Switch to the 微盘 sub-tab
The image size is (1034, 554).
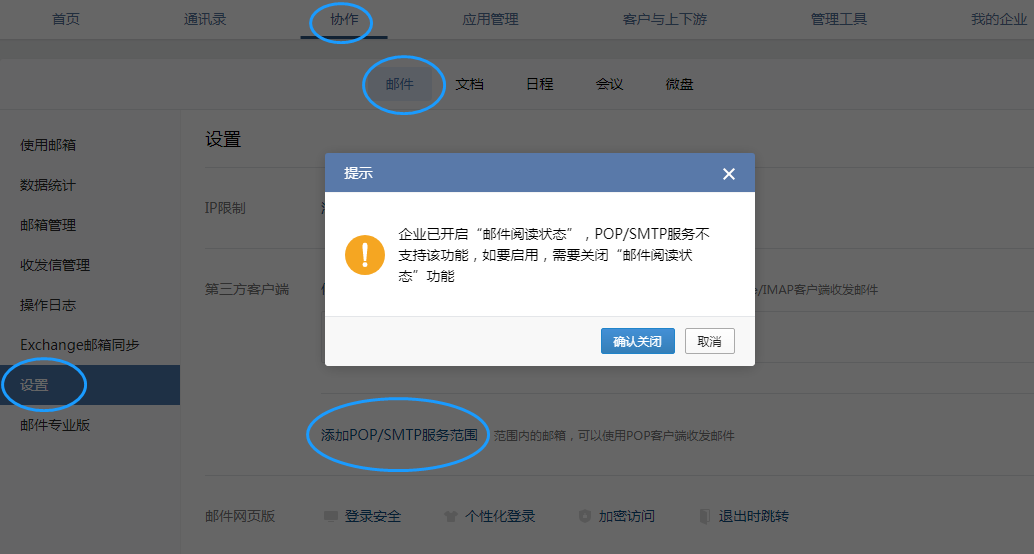pyautogui.click(x=679, y=84)
